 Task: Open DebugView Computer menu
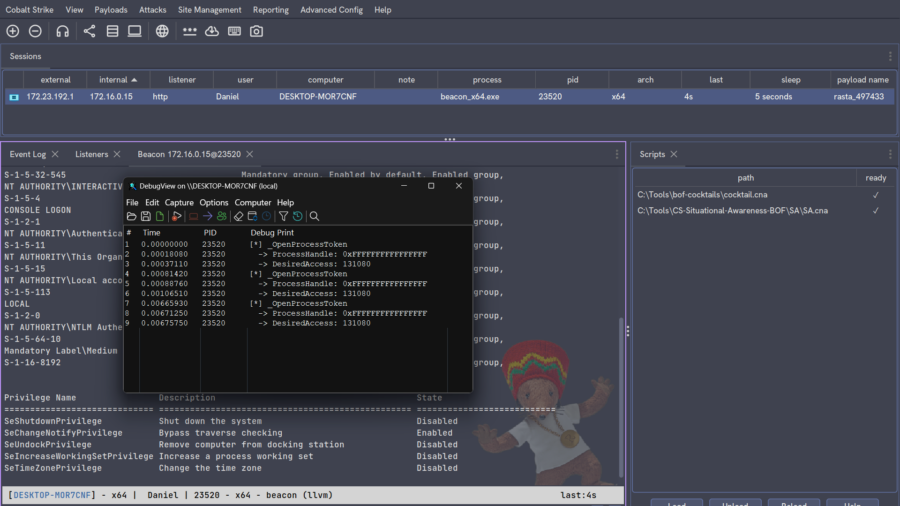click(x=253, y=203)
